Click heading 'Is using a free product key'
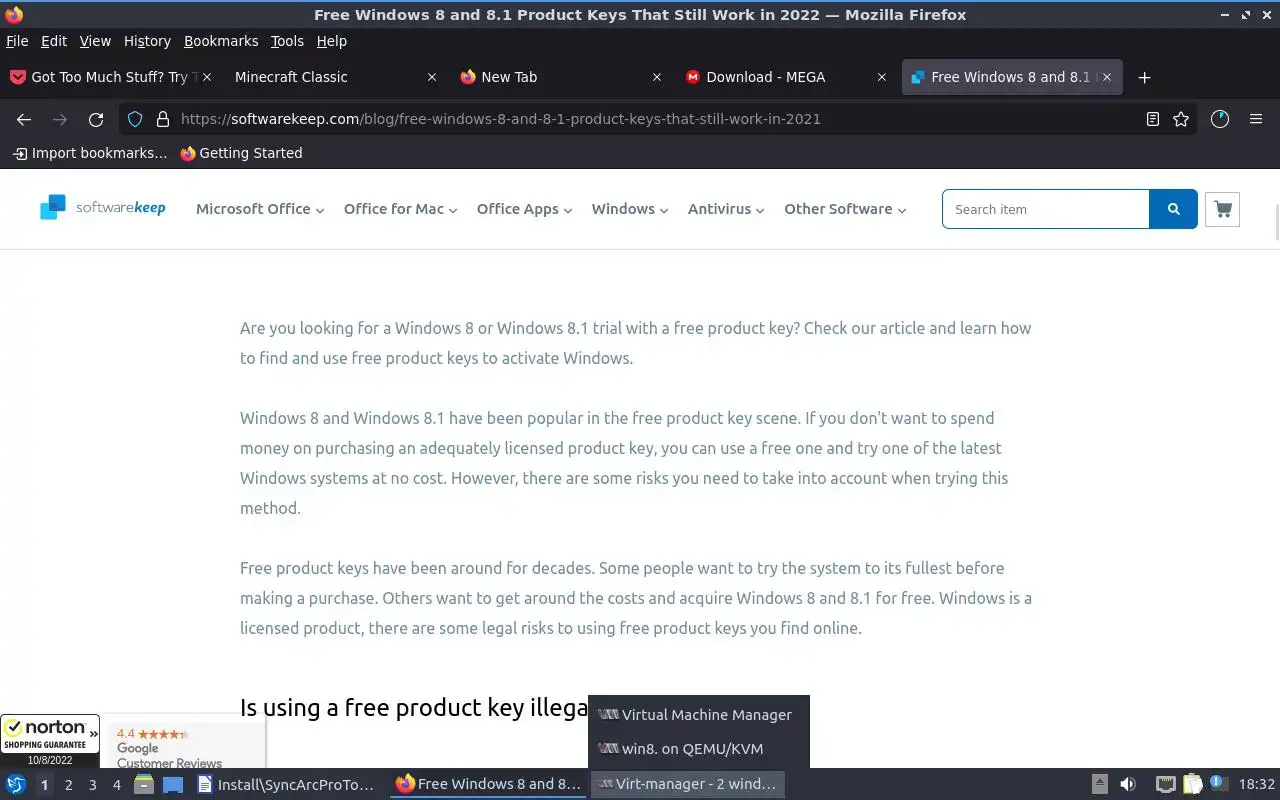The width and height of the screenshot is (1280, 800). tap(414, 708)
